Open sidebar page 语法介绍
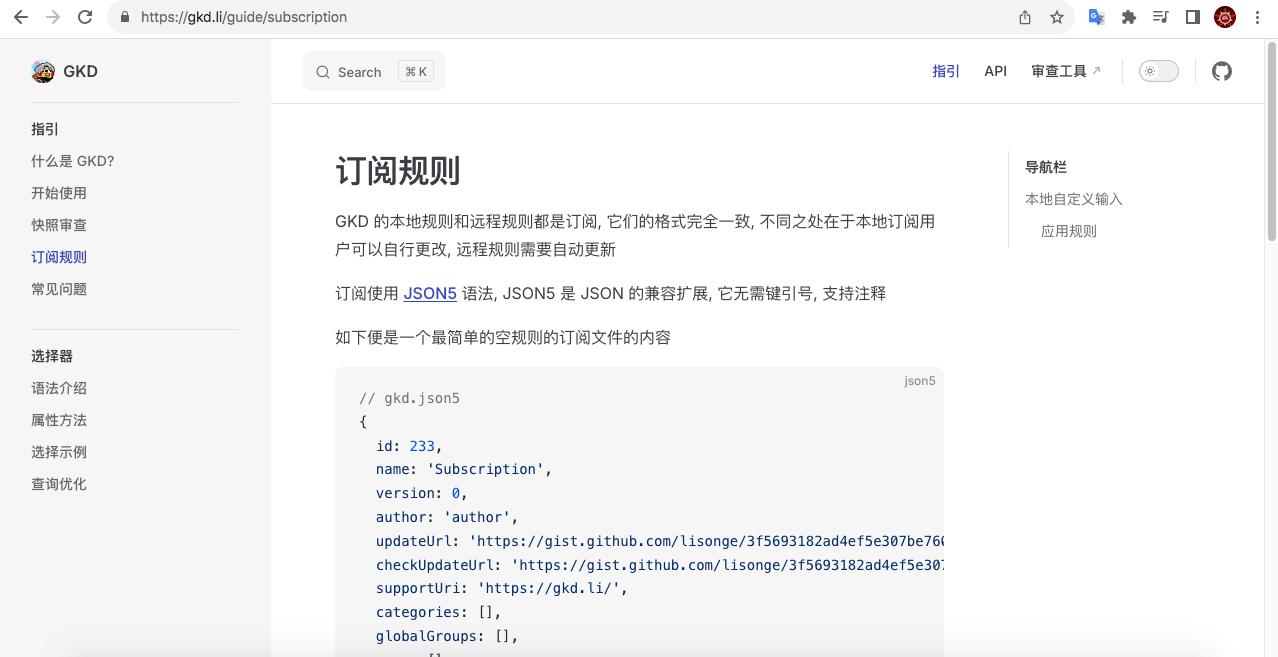 [59, 388]
